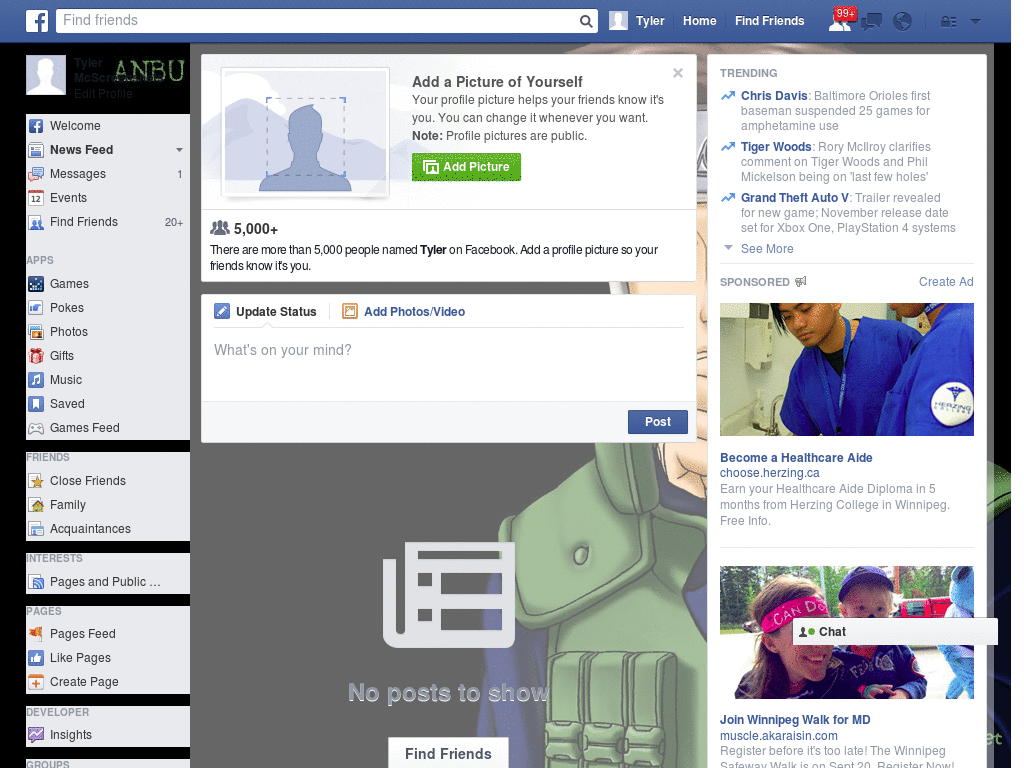This screenshot has height=768, width=1024.
Task: Click the Like Pages thumbs-up icon
Action: (x=36, y=658)
